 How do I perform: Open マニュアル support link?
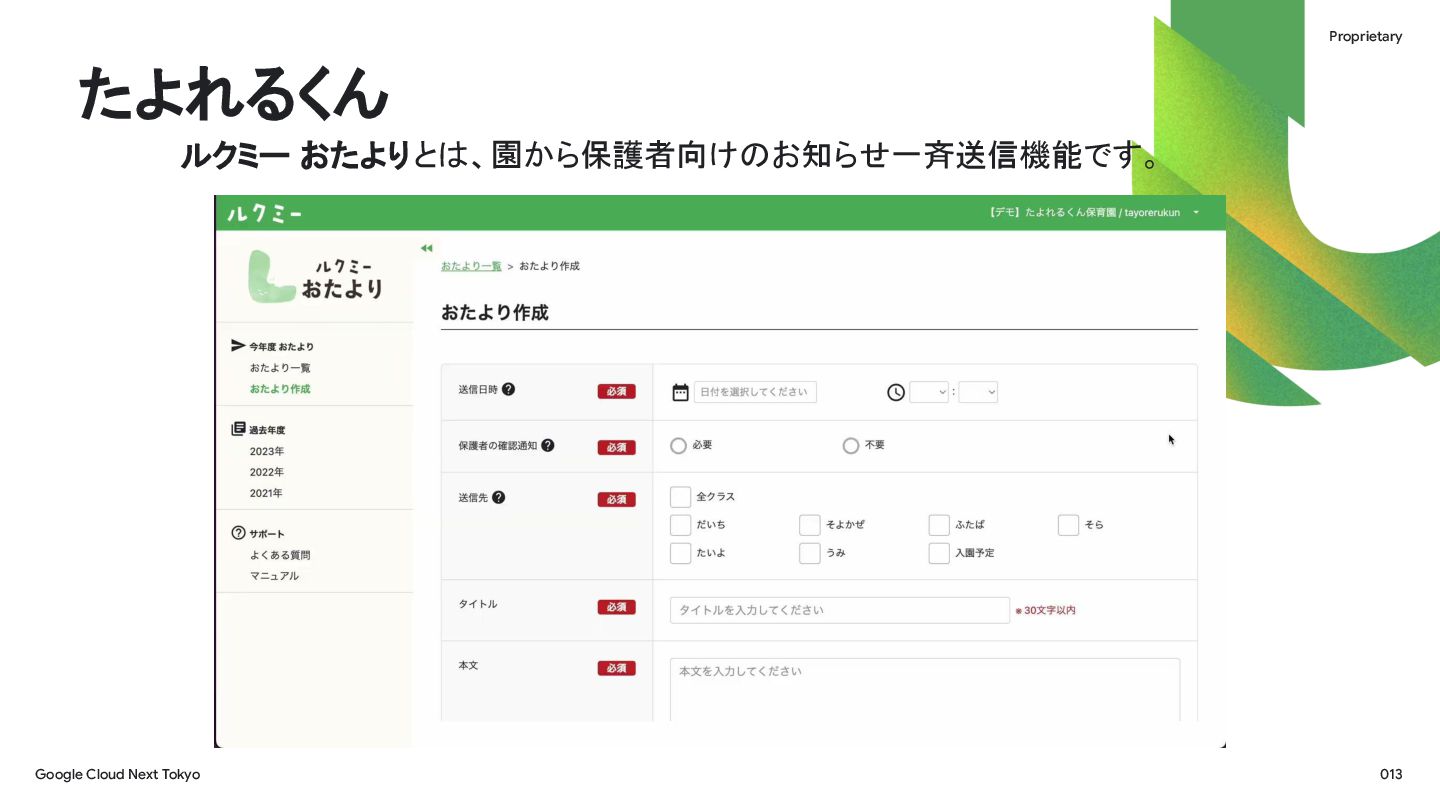point(274,576)
